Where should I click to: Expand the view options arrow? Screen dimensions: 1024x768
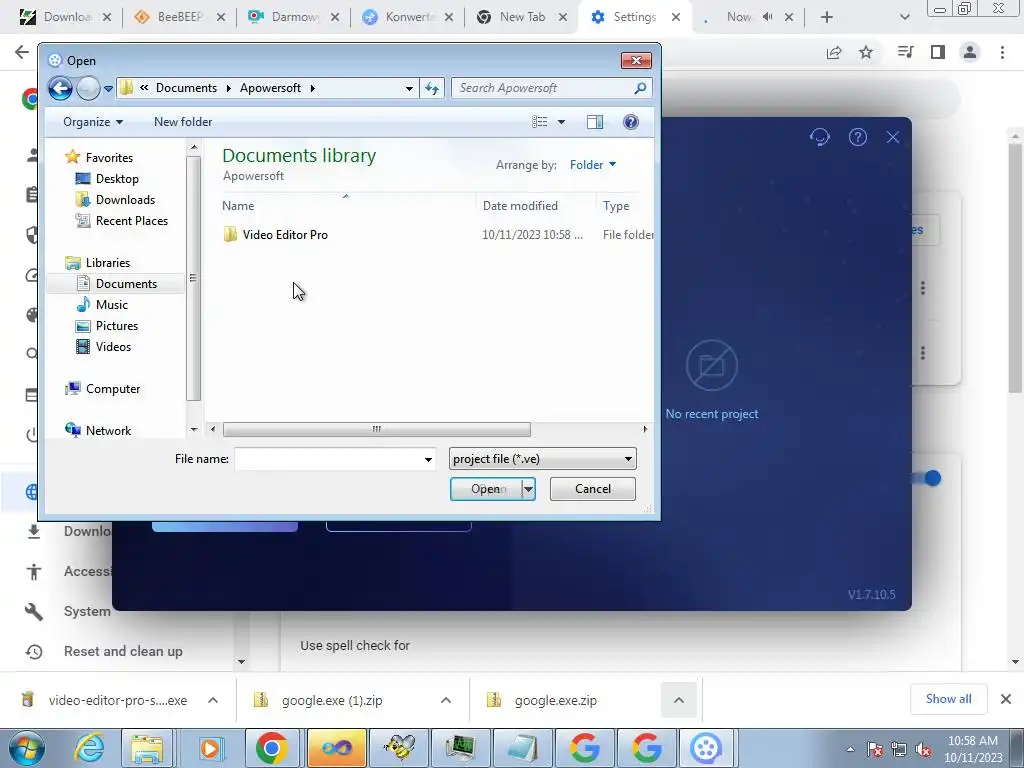click(561, 122)
